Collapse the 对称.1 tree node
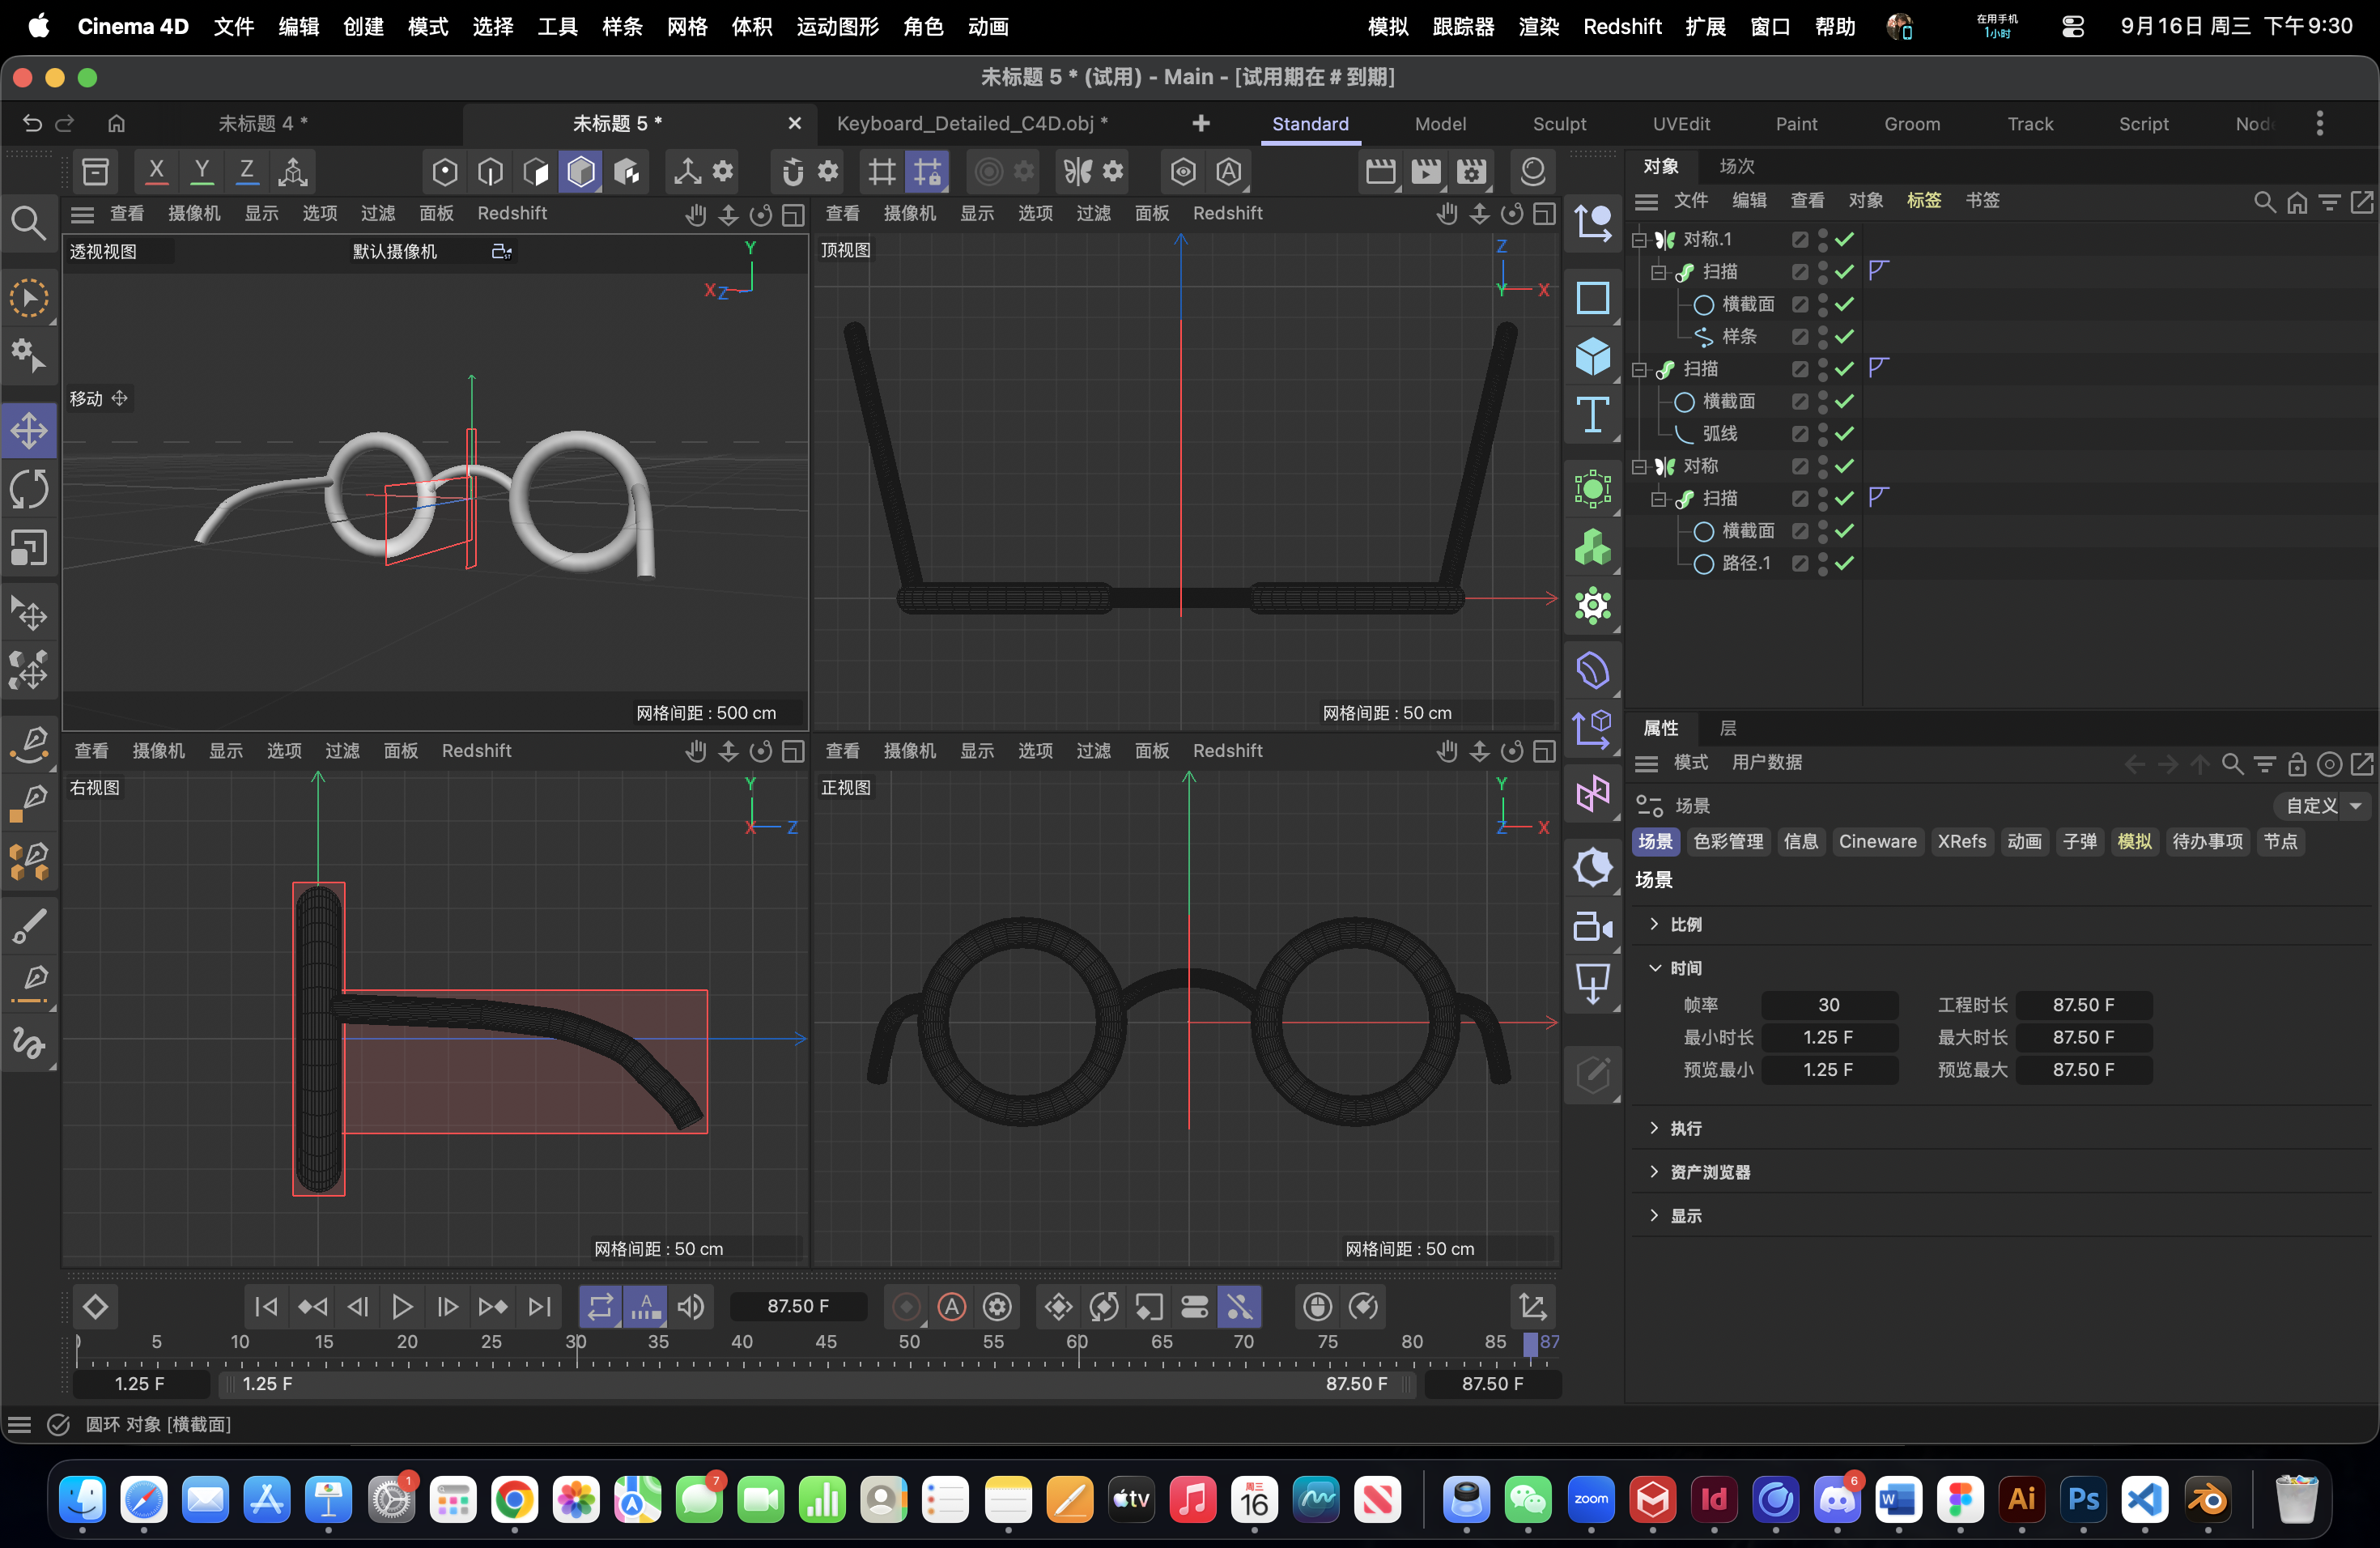This screenshot has height=1548, width=2380. 1640,240
